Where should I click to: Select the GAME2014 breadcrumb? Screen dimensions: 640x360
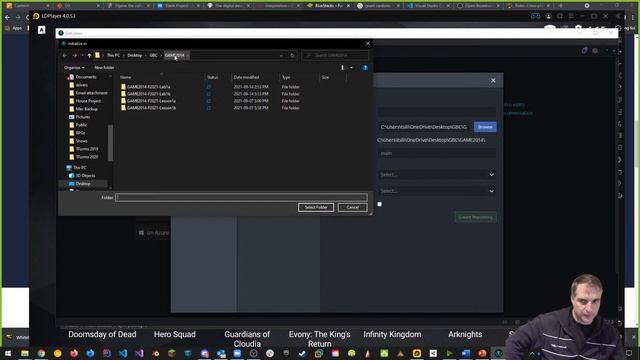[174, 56]
